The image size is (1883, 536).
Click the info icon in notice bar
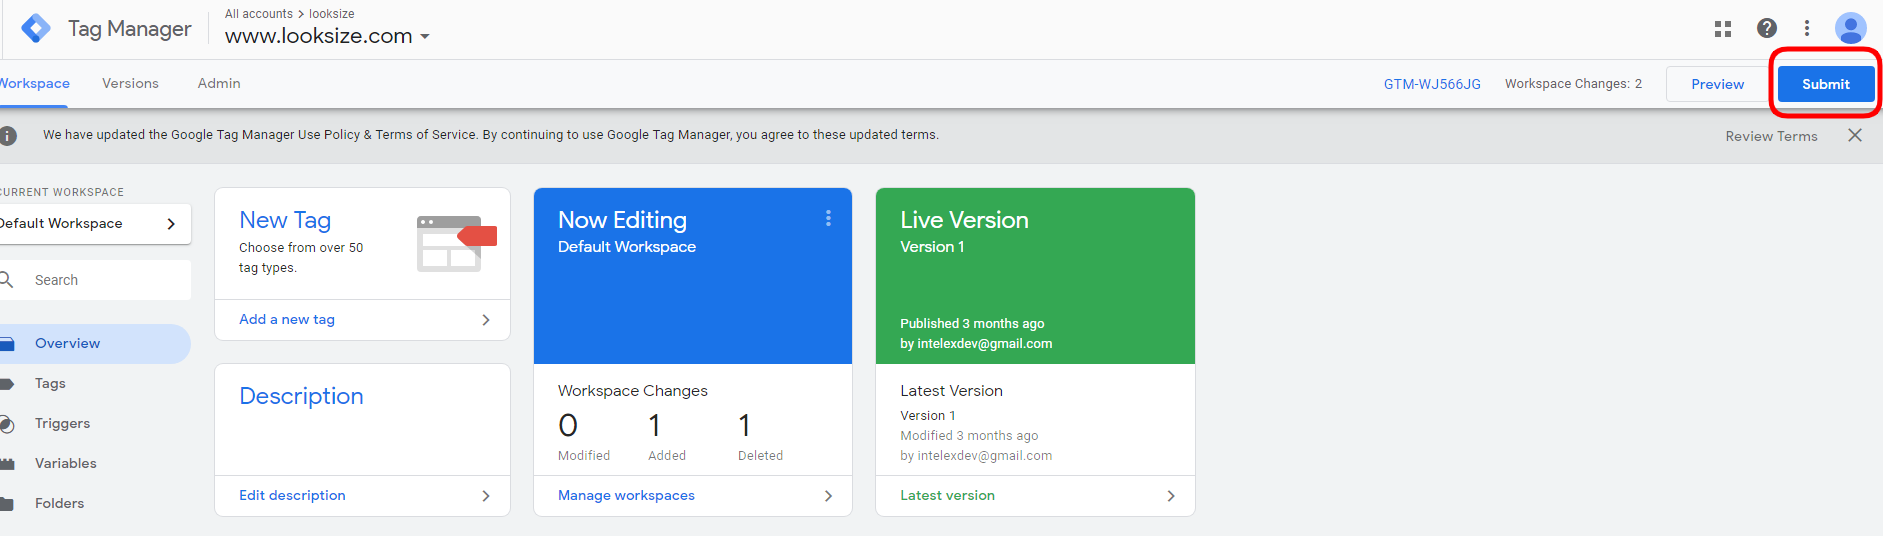[x=8, y=135]
